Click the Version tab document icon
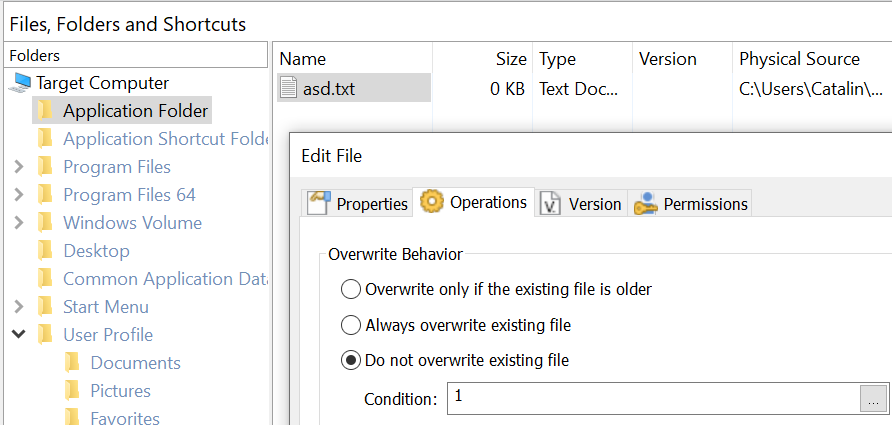Screen dimensions: 892x425 coord(551,203)
